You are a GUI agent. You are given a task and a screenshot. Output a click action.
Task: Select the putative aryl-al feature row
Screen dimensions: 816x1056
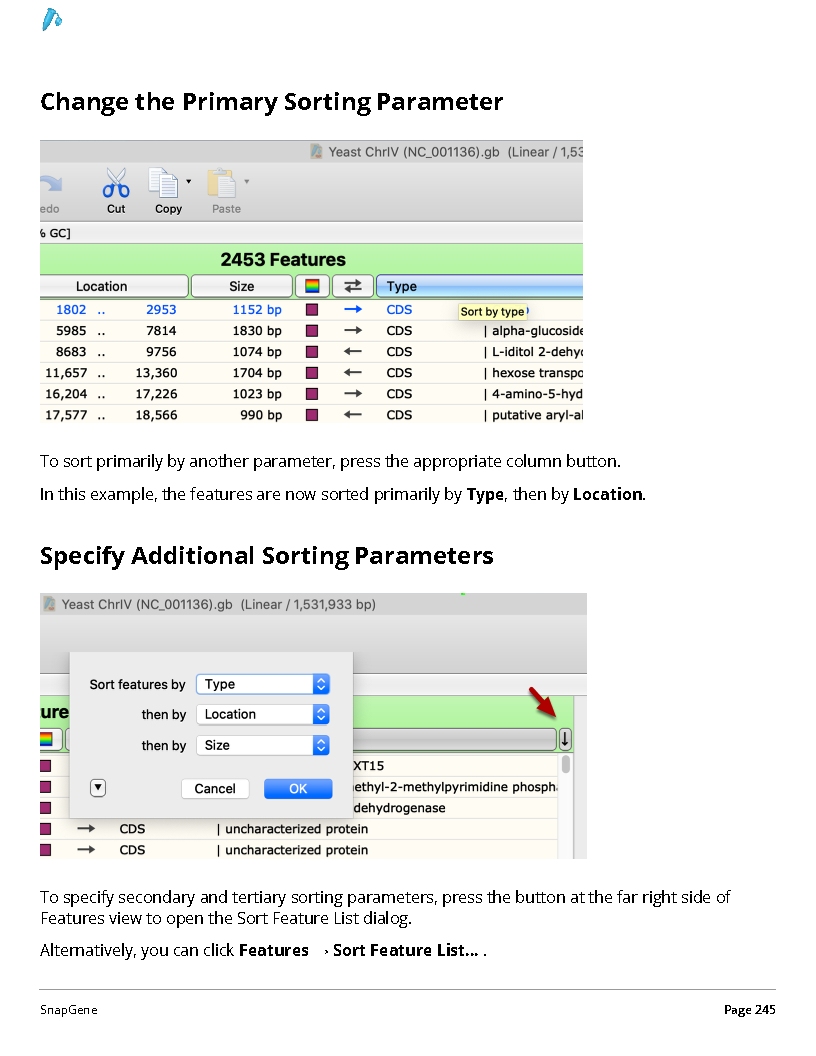click(312, 415)
